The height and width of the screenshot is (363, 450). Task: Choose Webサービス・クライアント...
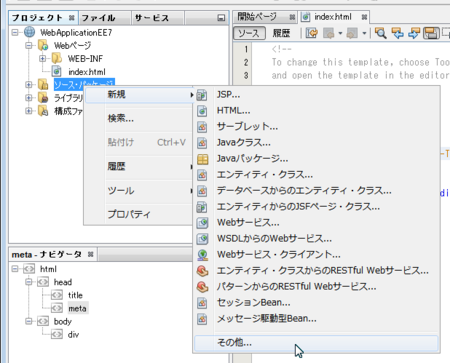coord(316,255)
